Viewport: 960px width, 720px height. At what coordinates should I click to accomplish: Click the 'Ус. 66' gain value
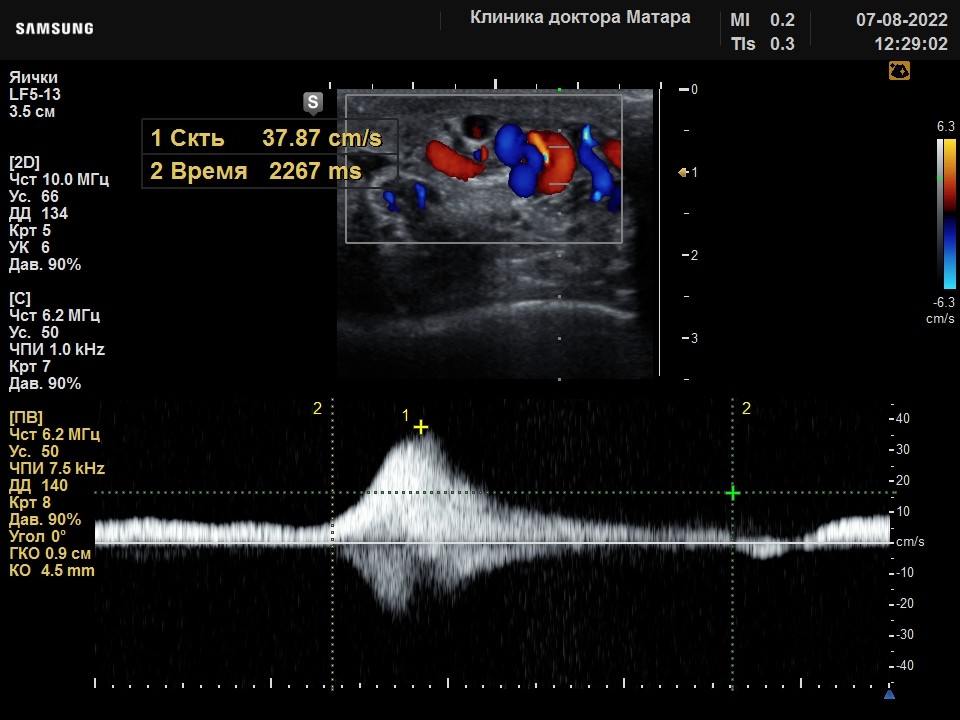click(34, 197)
